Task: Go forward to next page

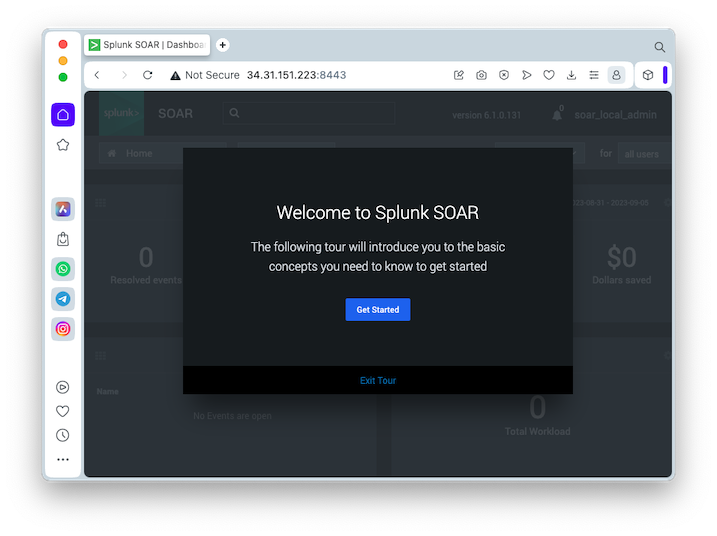Action: coord(124,75)
